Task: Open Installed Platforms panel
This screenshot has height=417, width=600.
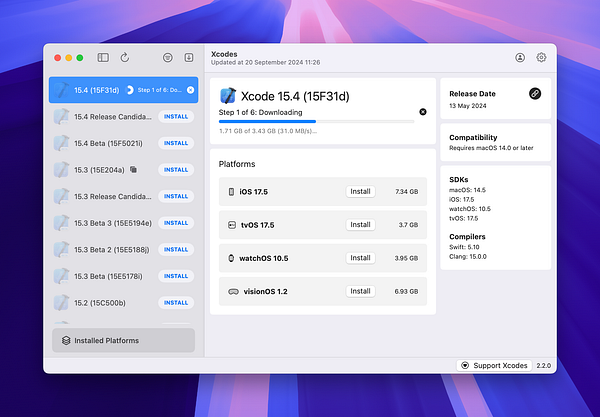Action: (x=123, y=340)
